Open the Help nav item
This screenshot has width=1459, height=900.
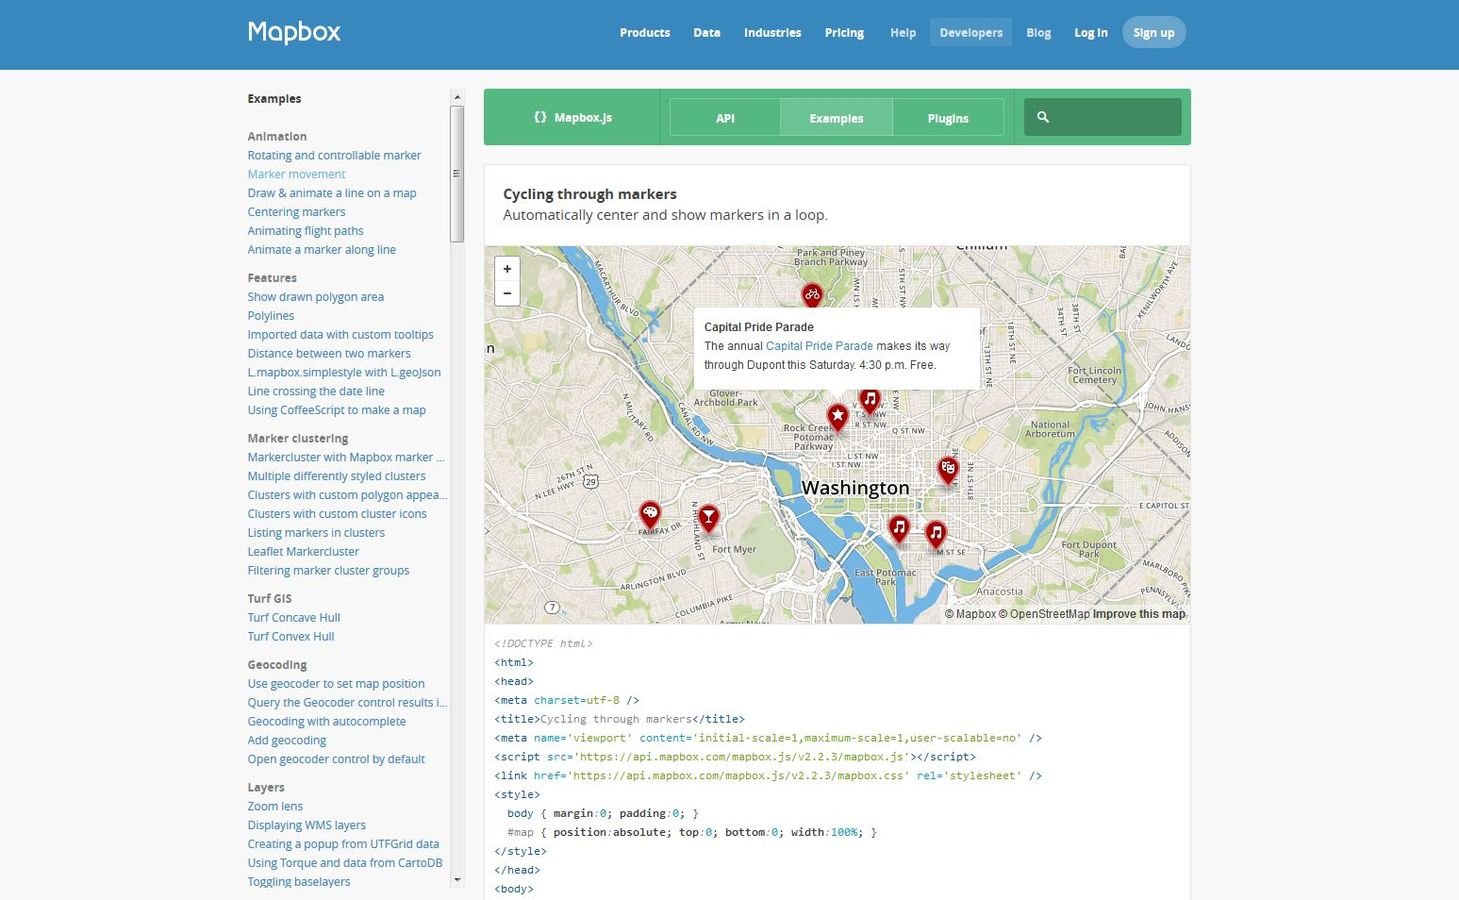tap(903, 33)
